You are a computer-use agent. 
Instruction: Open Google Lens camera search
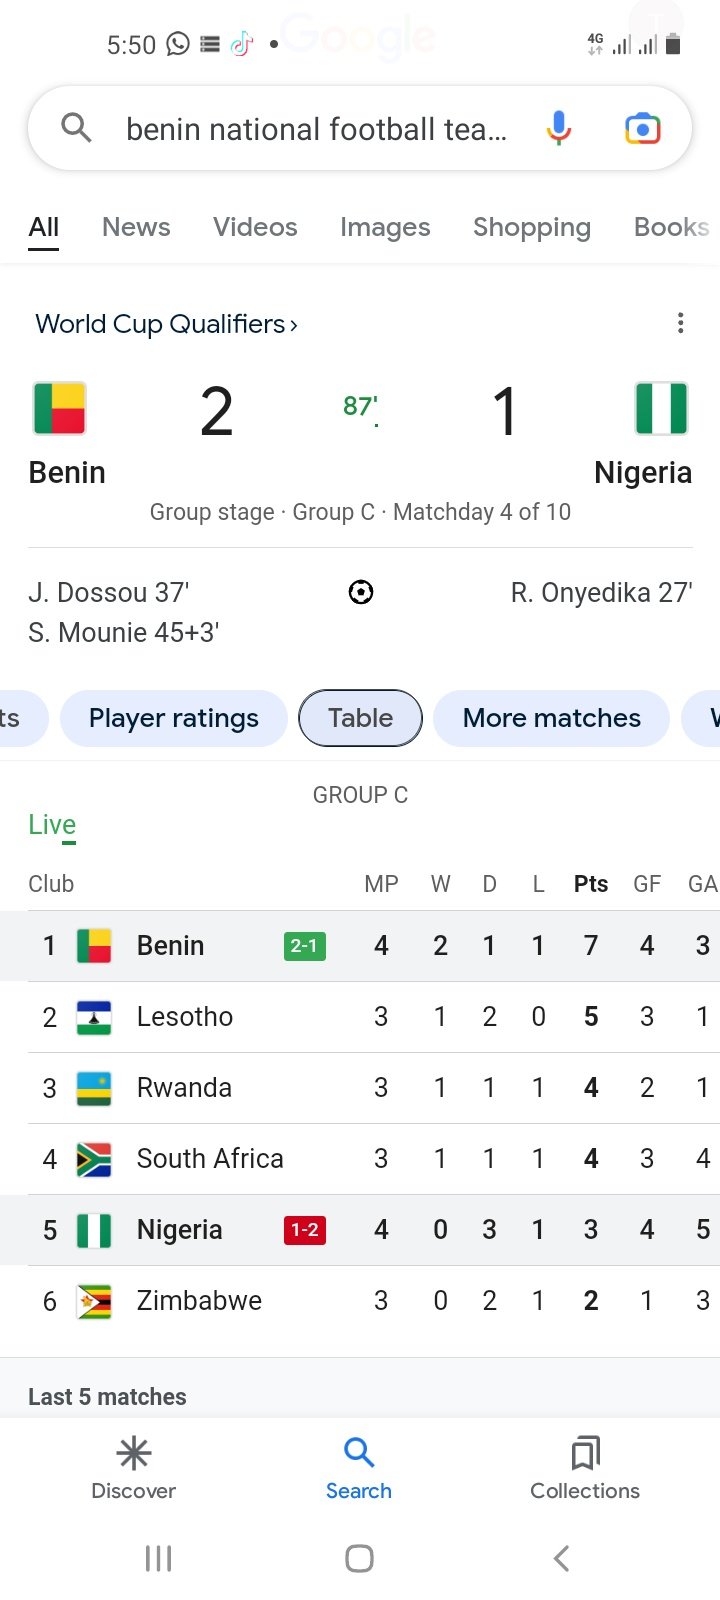[x=642, y=129]
